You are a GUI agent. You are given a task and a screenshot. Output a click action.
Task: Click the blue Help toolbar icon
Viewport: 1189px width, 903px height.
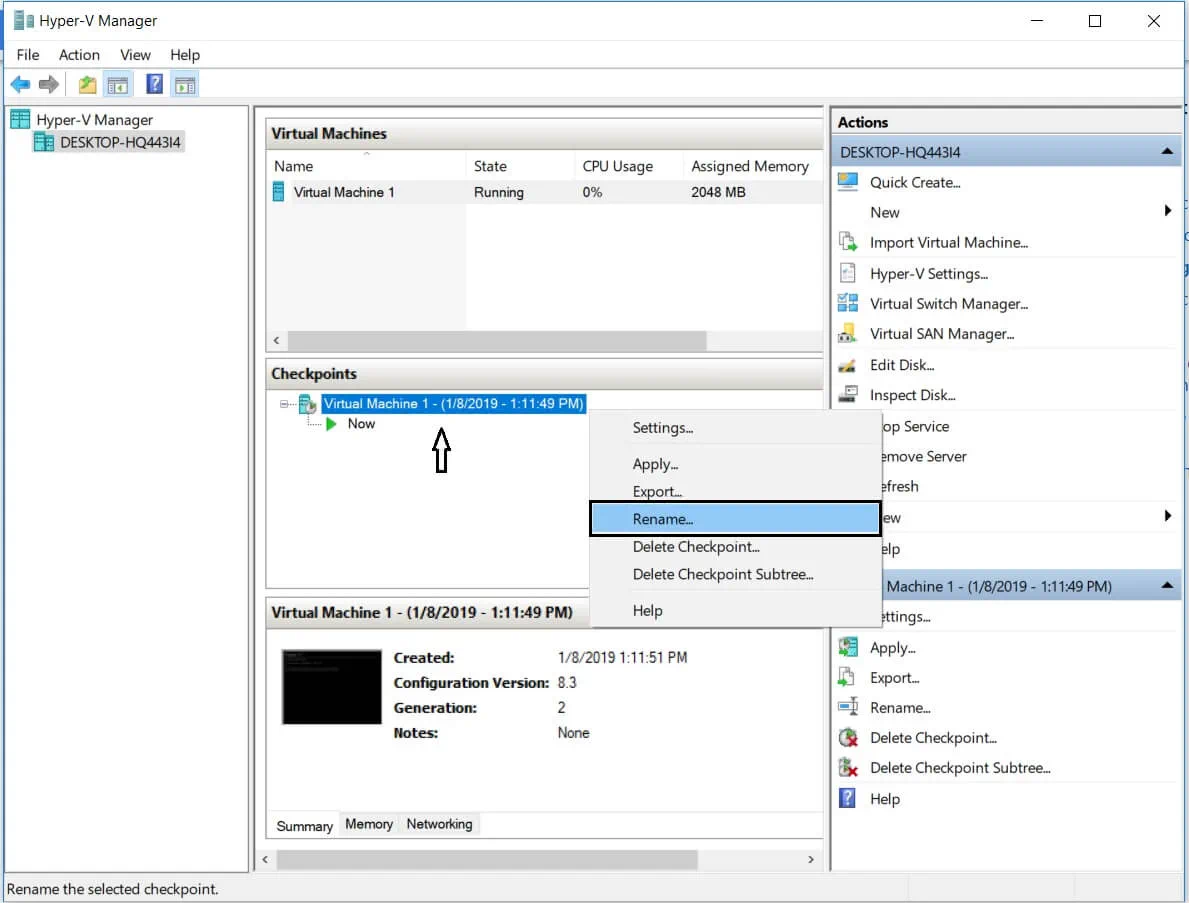154,85
